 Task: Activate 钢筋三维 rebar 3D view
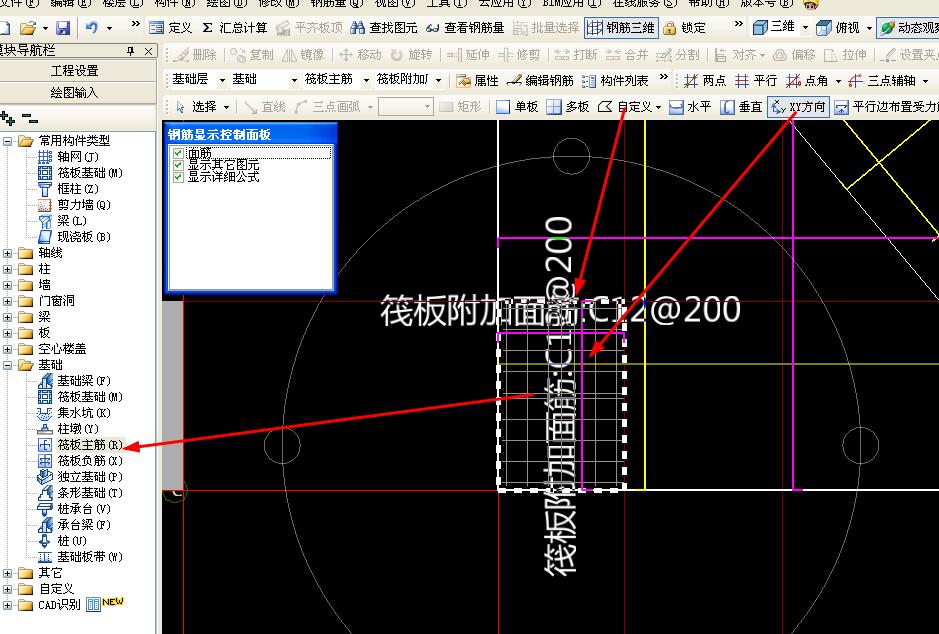627,28
